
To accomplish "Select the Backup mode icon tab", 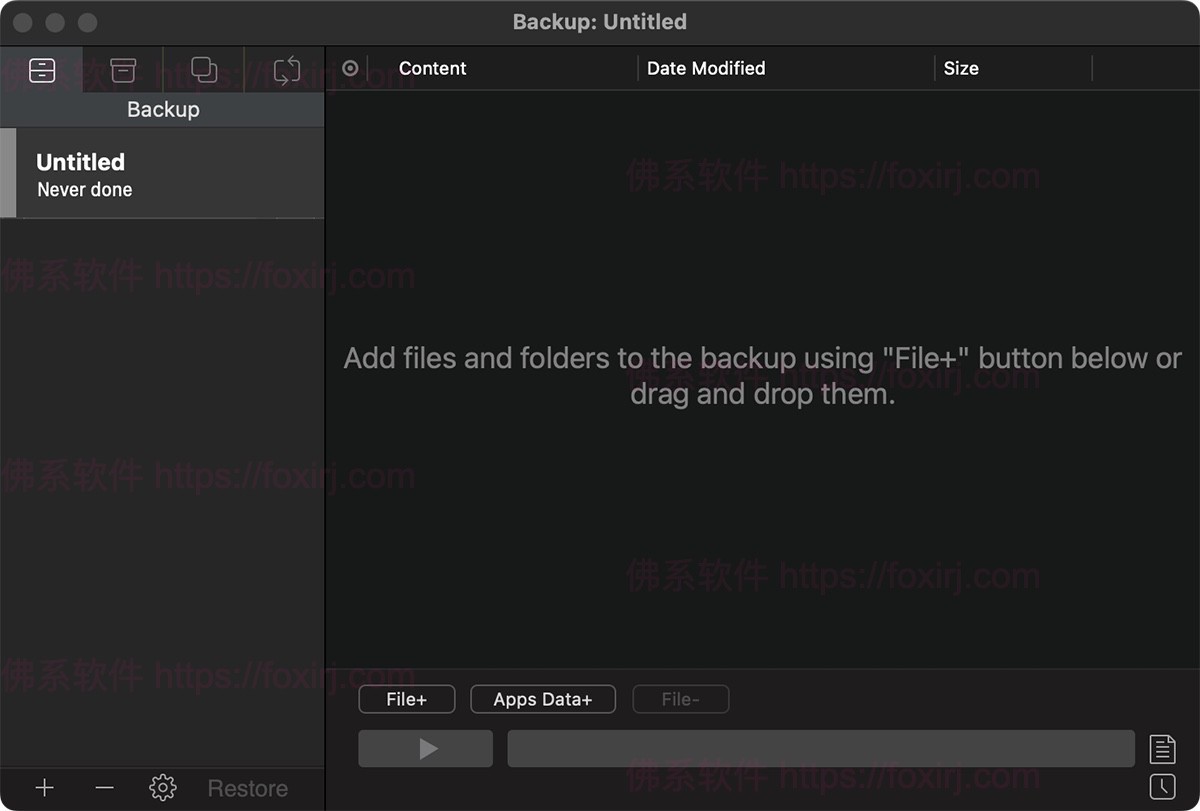I will click(42, 70).
